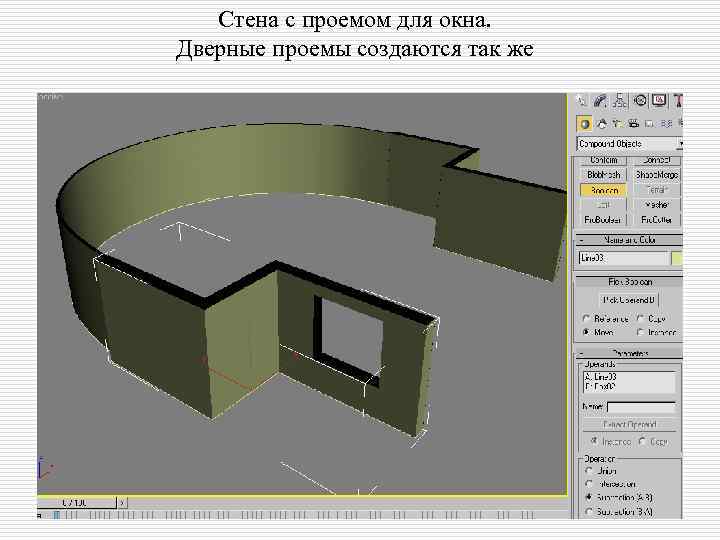Image resolution: width=720 pixels, height=540 pixels.
Task: Open the Create command panel tab
Action: (x=582, y=101)
